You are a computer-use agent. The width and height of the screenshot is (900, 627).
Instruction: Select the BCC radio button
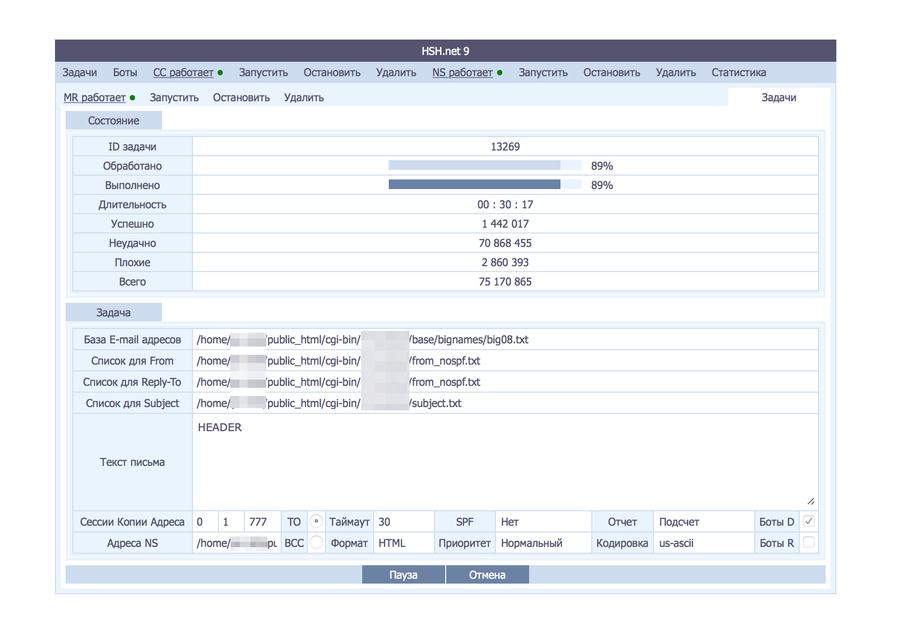point(316,542)
